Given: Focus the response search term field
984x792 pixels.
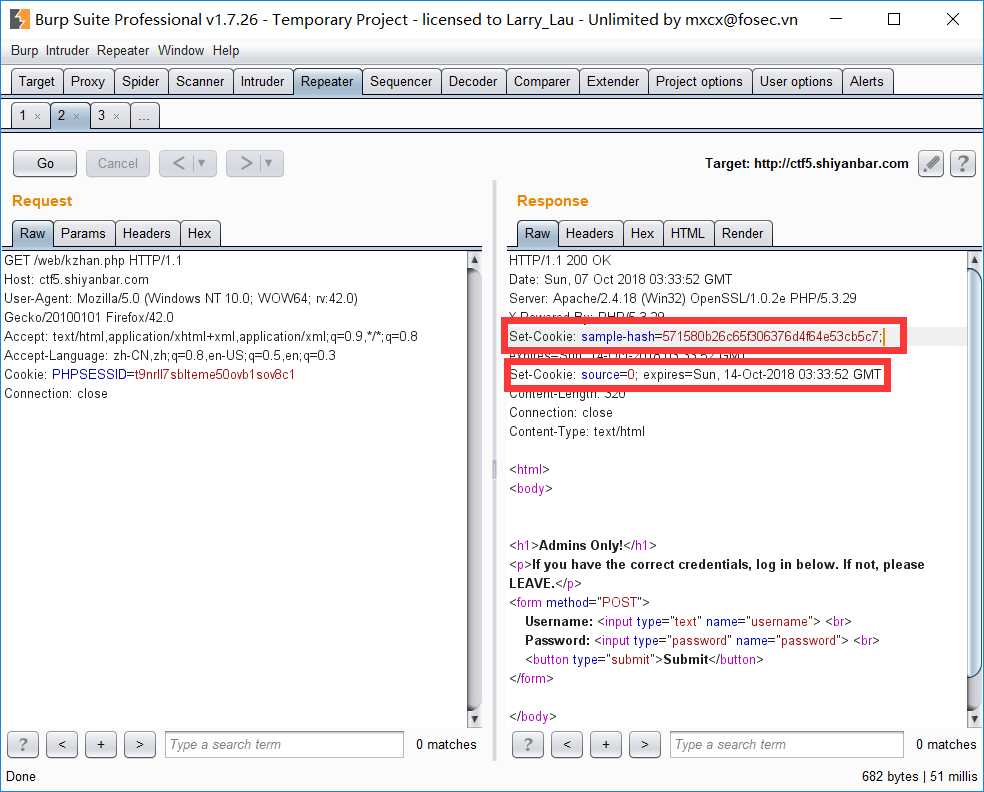Looking at the screenshot, I should (787, 744).
